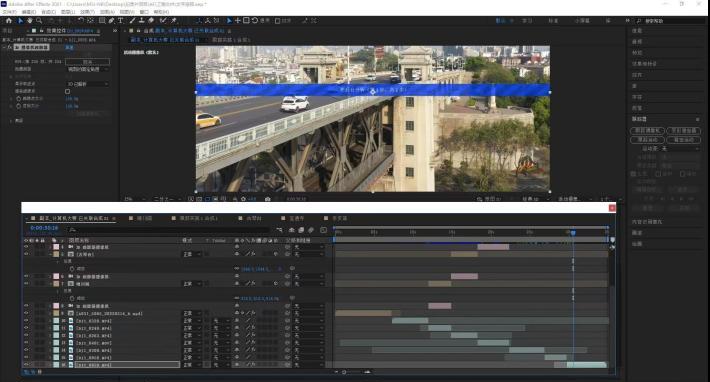Click the Home icon in the toolbar
Screen dimensions: 710x382
[9, 20]
